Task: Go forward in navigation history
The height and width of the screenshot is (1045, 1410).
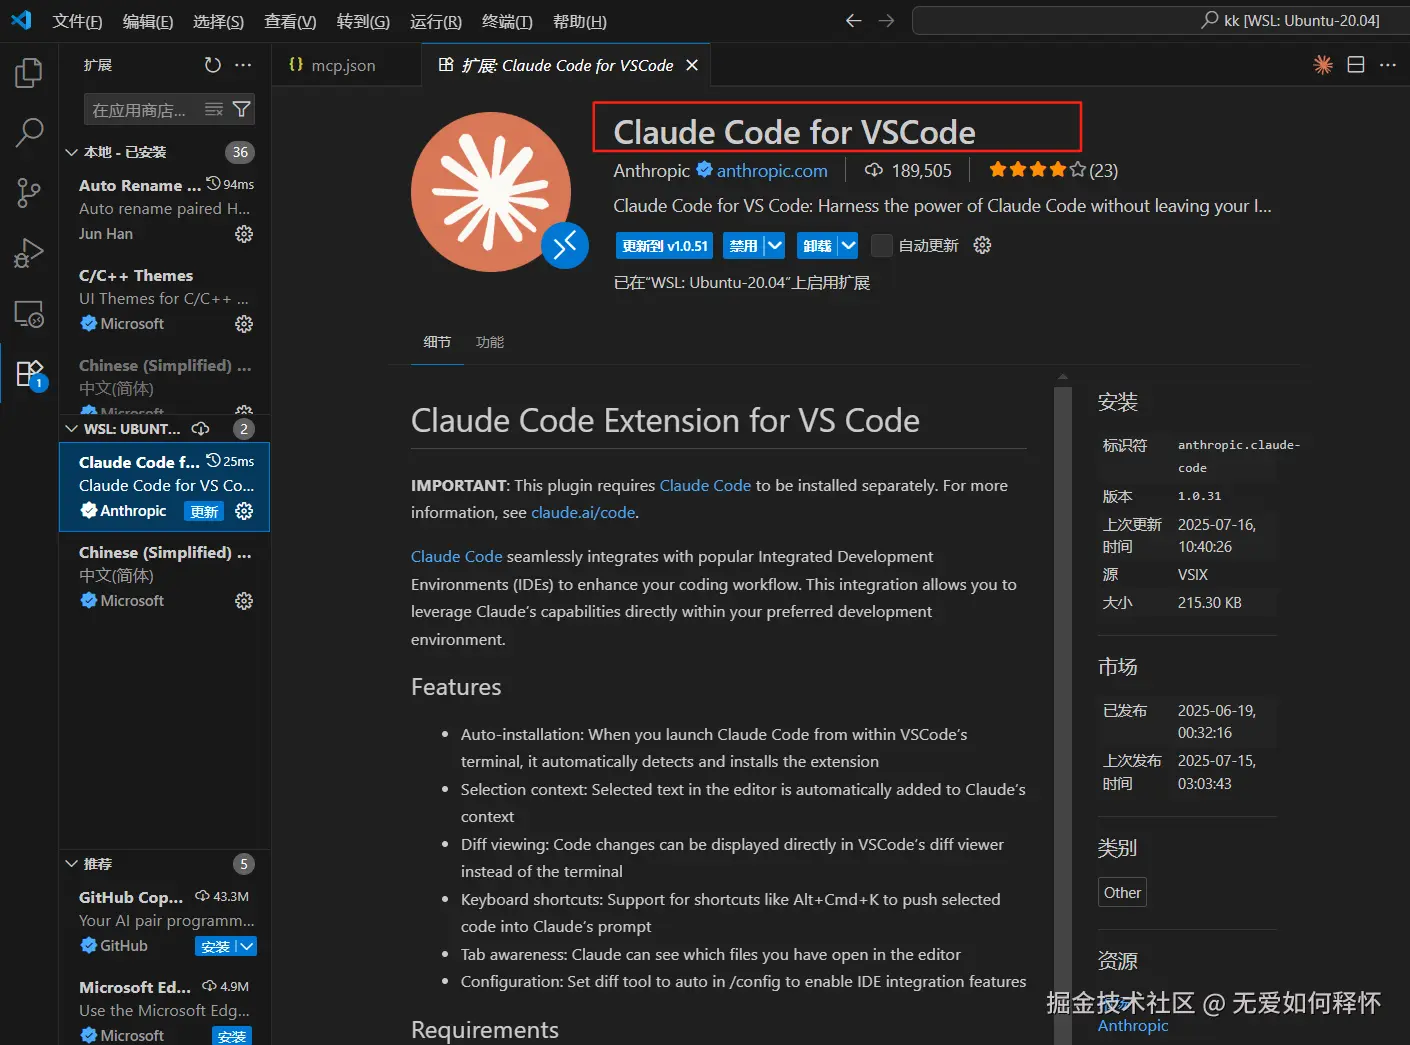Action: tap(886, 20)
